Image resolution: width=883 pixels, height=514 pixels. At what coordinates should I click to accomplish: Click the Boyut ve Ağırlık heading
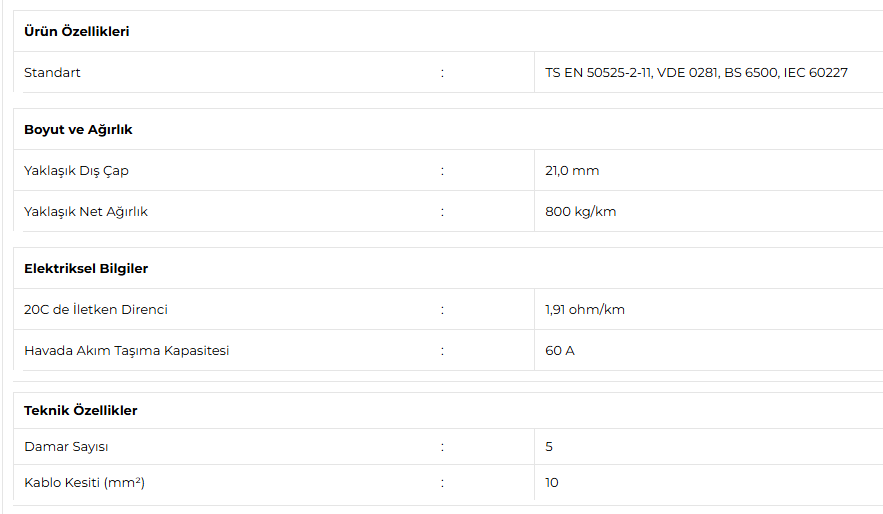78,129
